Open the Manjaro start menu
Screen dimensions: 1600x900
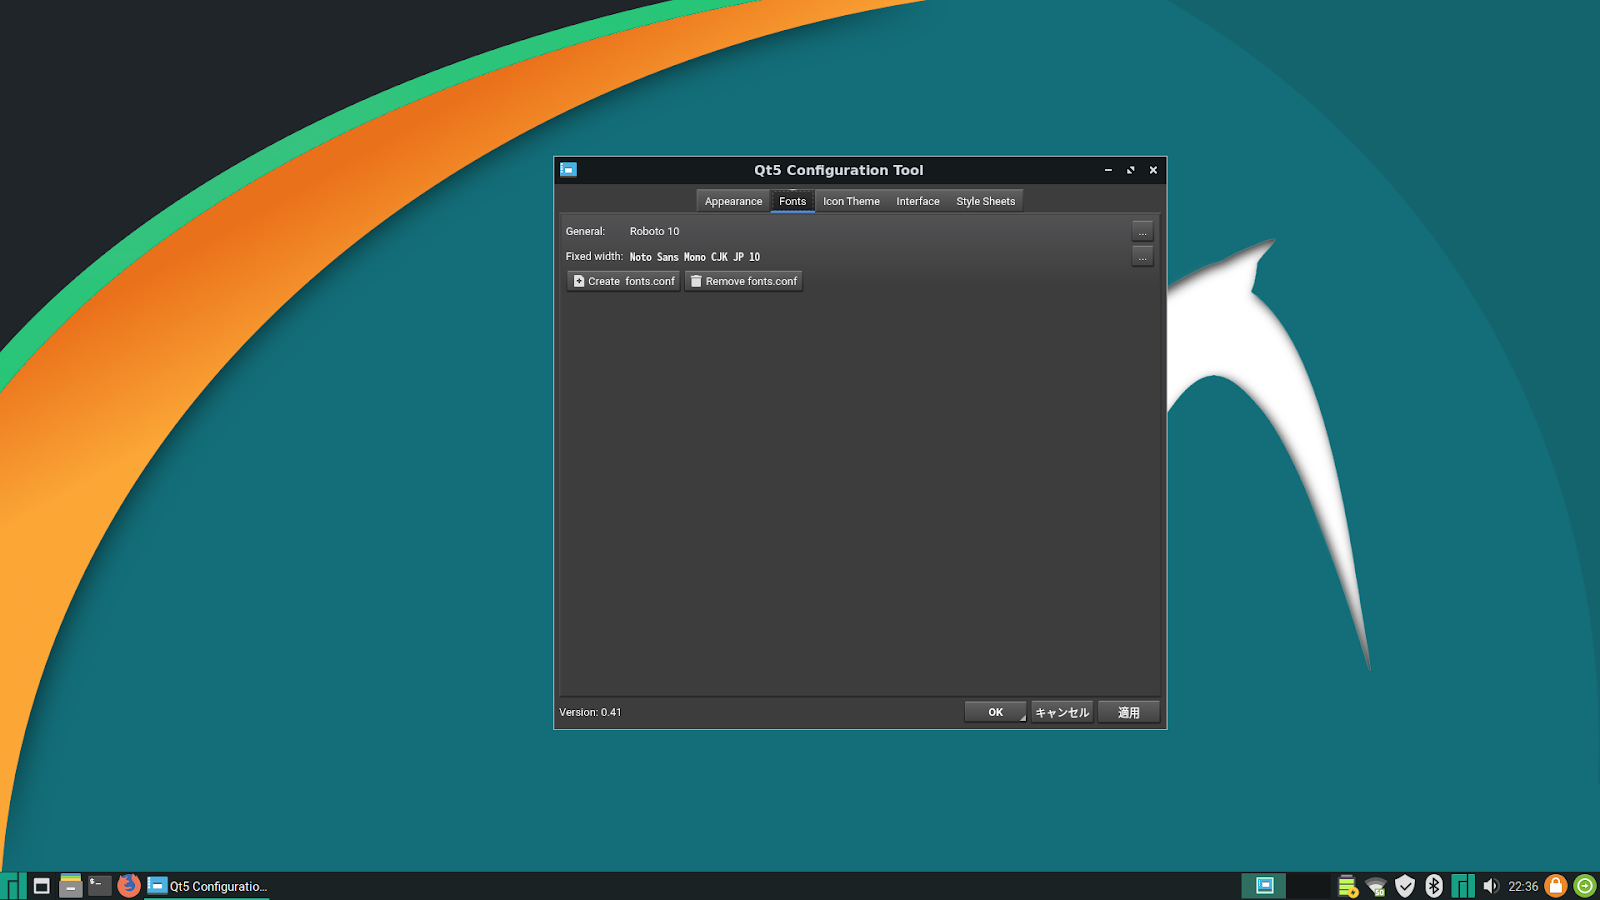point(13,886)
